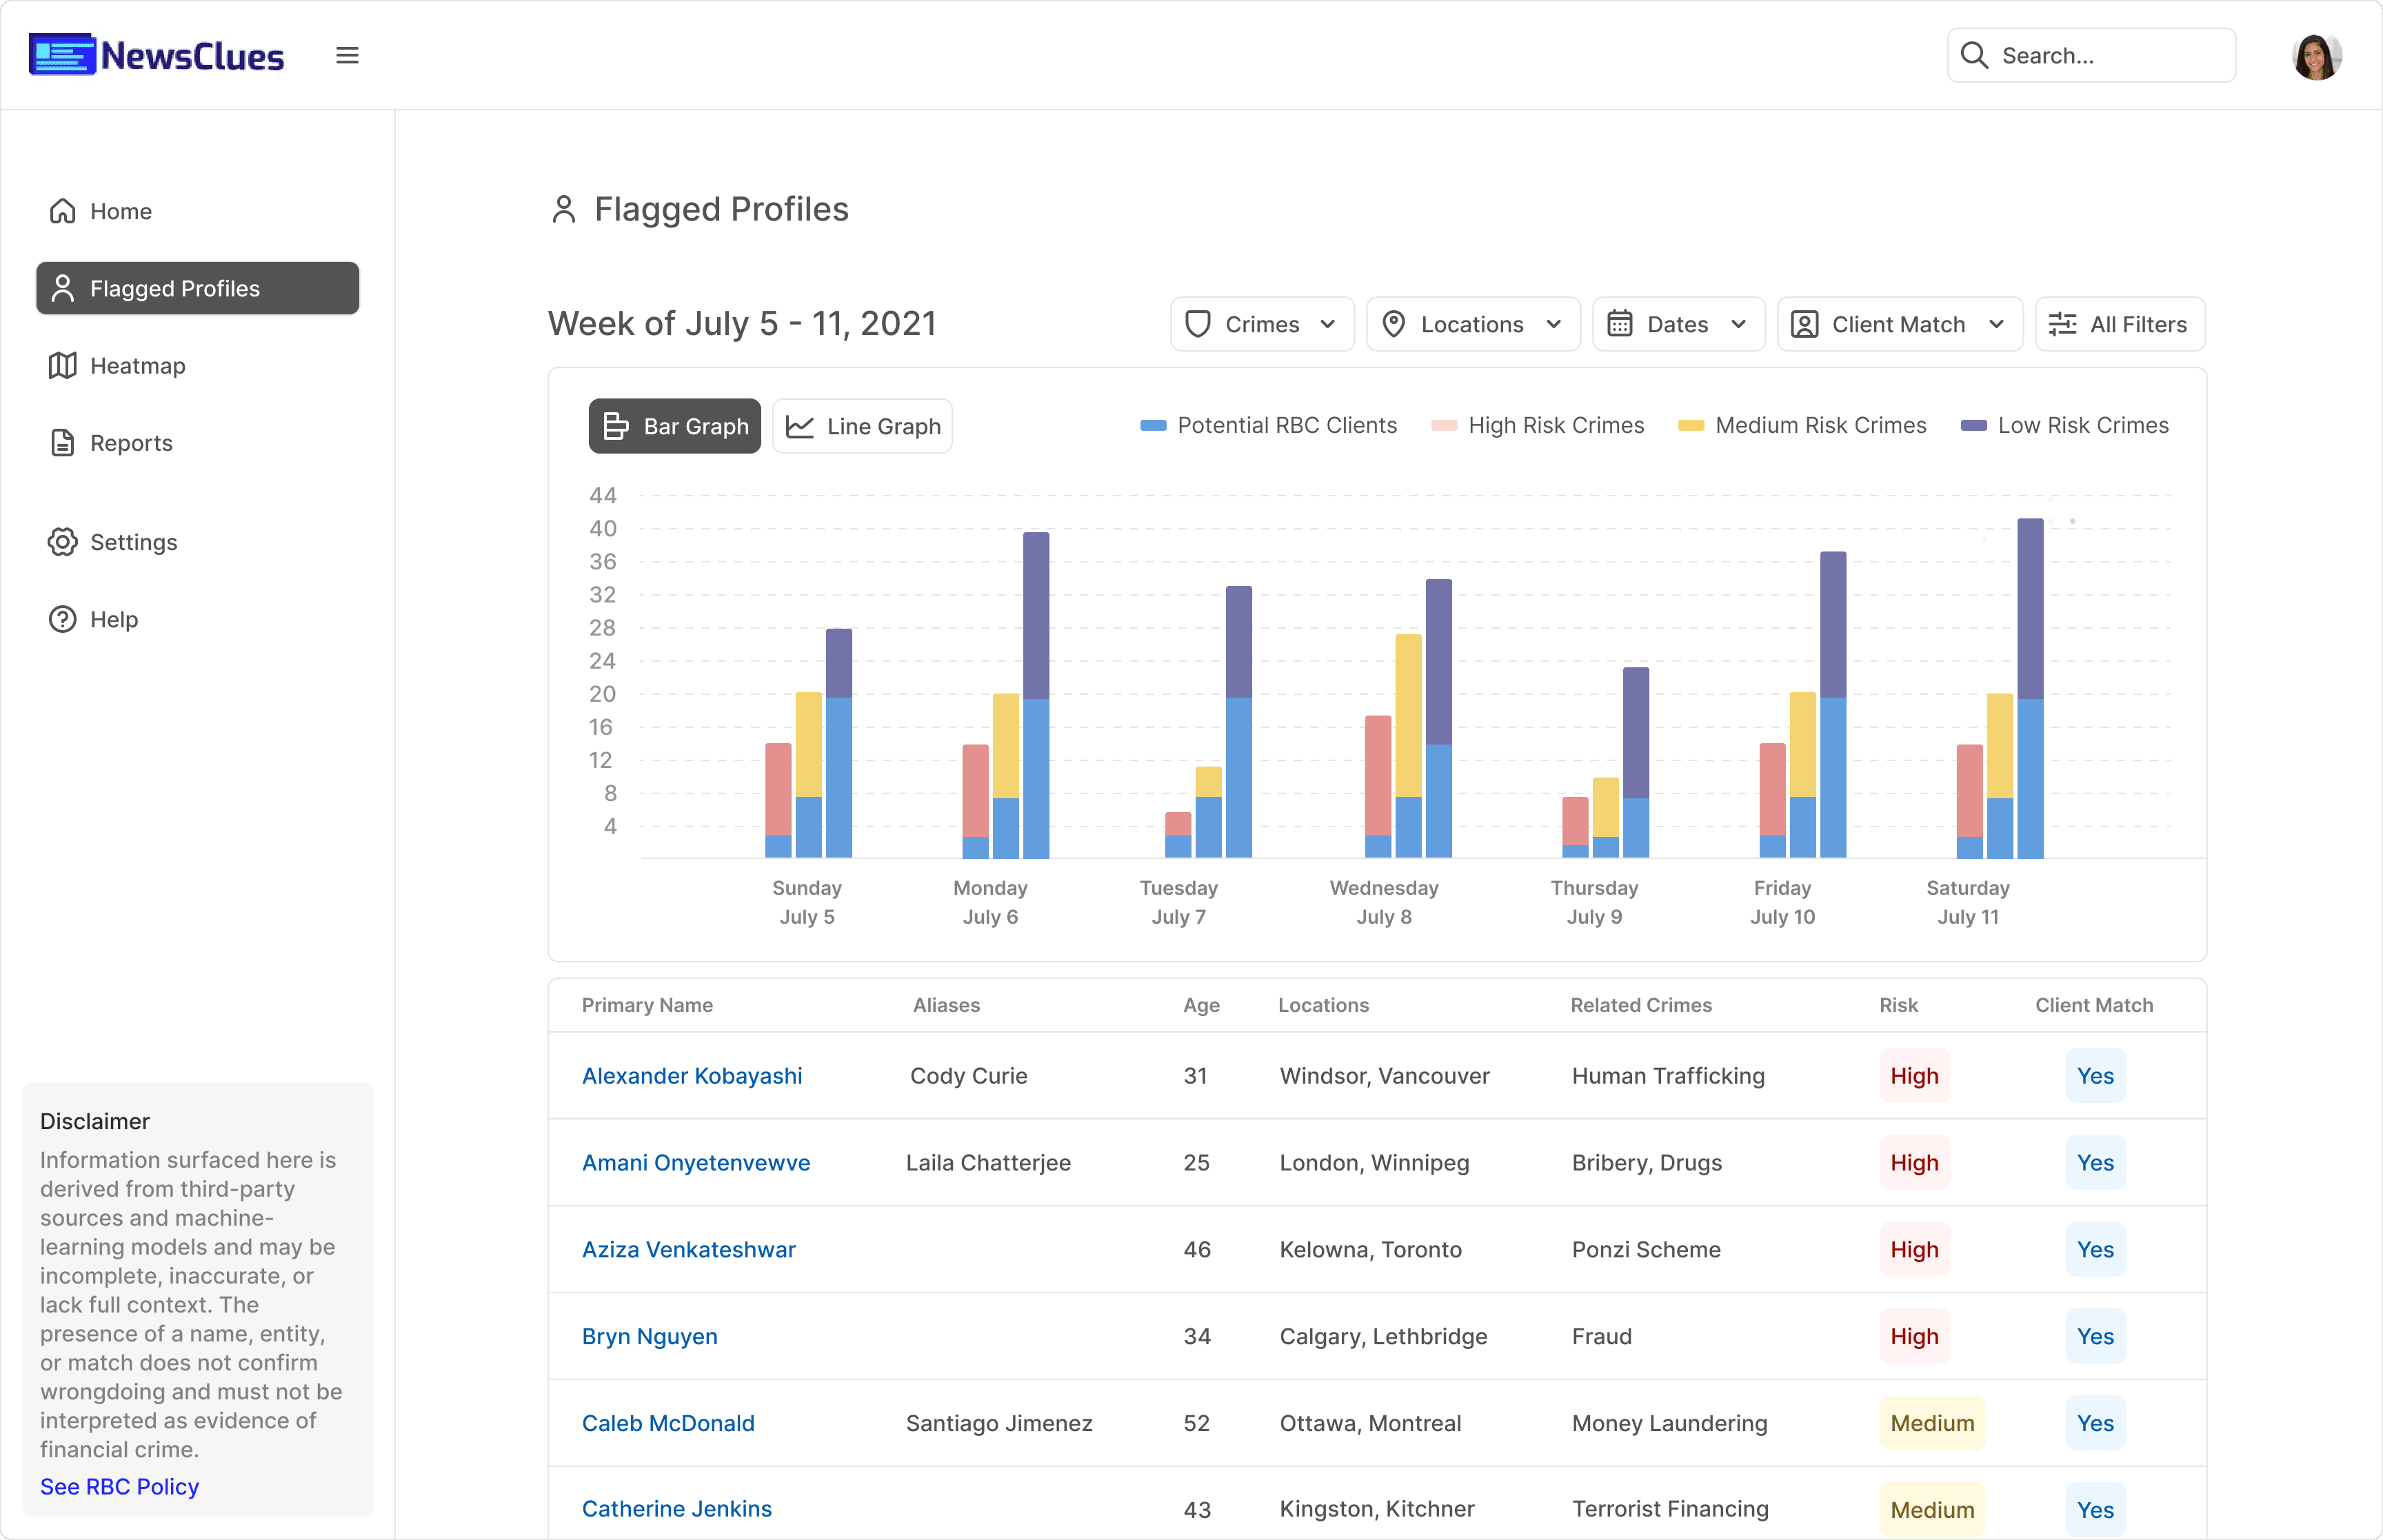Screen dimensions: 2383x1540
Task: Click the Reports document icon
Action: (63, 443)
